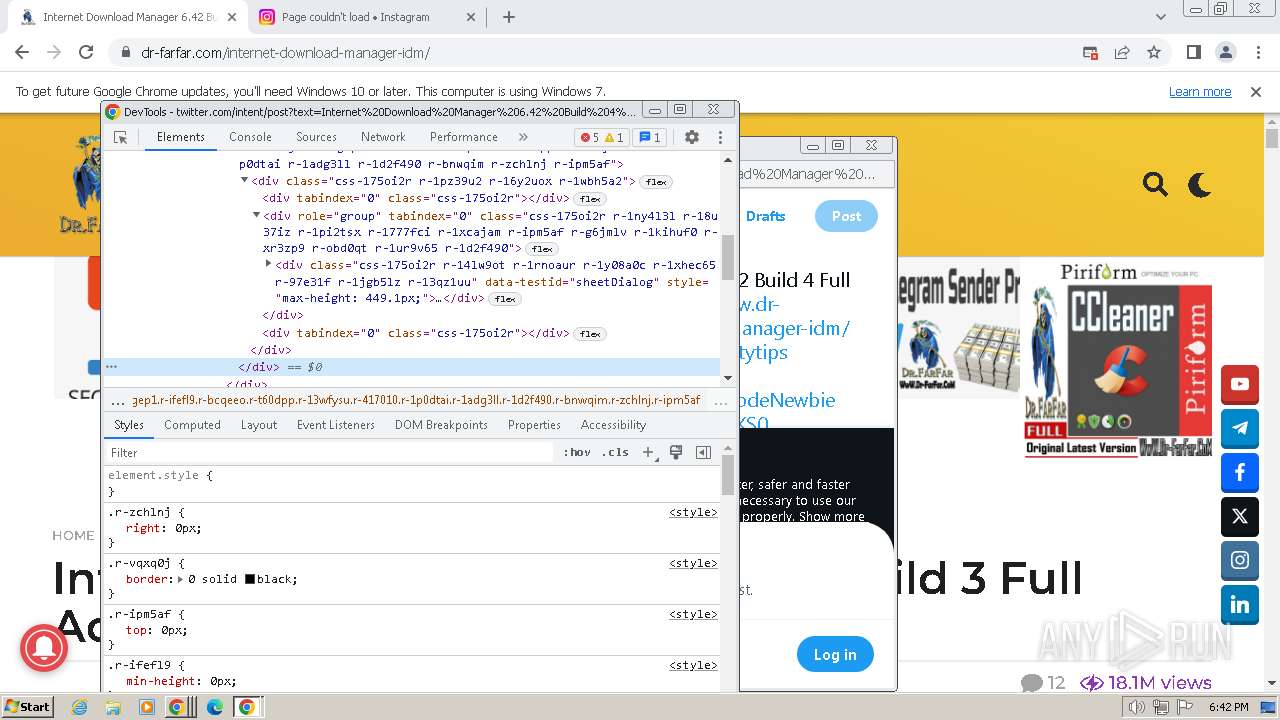Viewport: 1280px width, 720px height.
Task: Click the site search magnifier icon
Action: coord(1155,184)
